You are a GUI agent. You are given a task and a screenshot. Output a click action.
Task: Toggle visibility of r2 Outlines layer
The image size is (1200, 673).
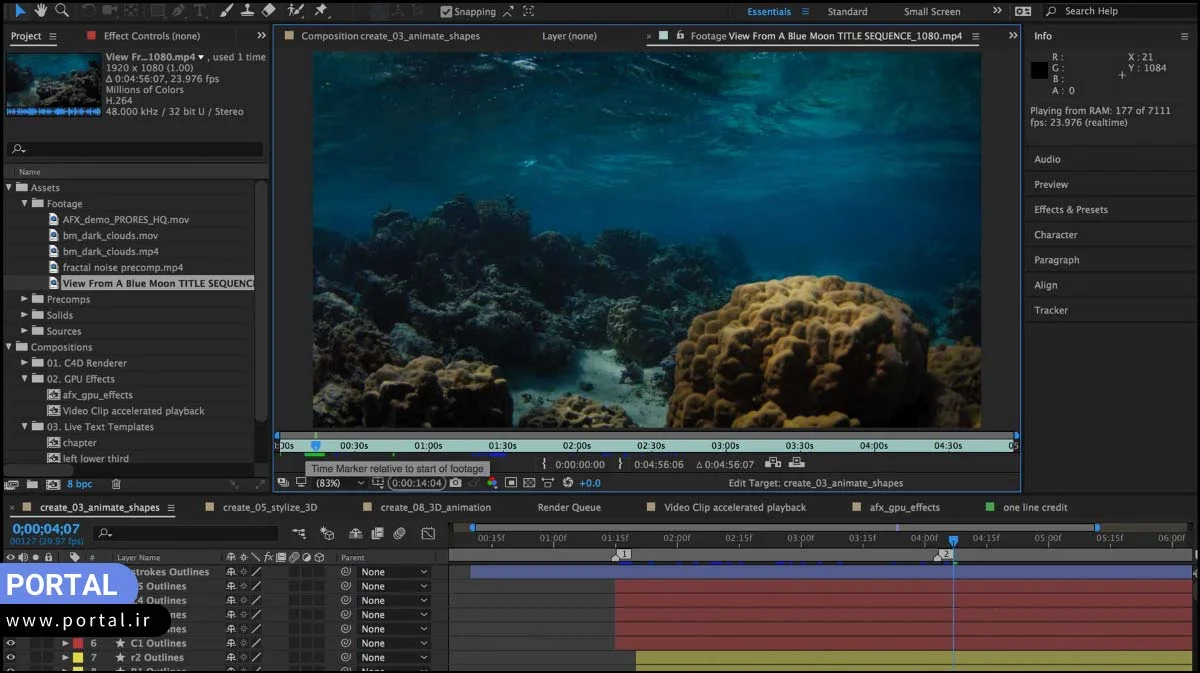(11, 658)
